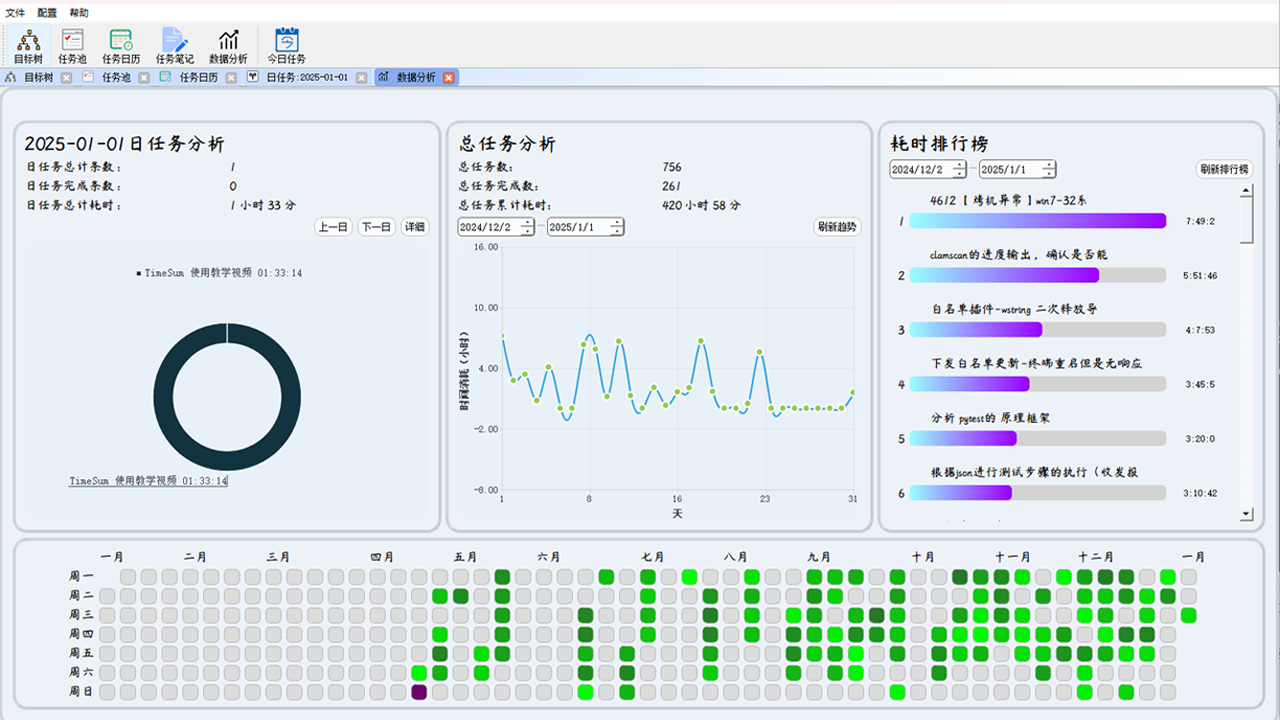
Task: Click ranking title clamscan的进度输出
Action: coord(1018,255)
